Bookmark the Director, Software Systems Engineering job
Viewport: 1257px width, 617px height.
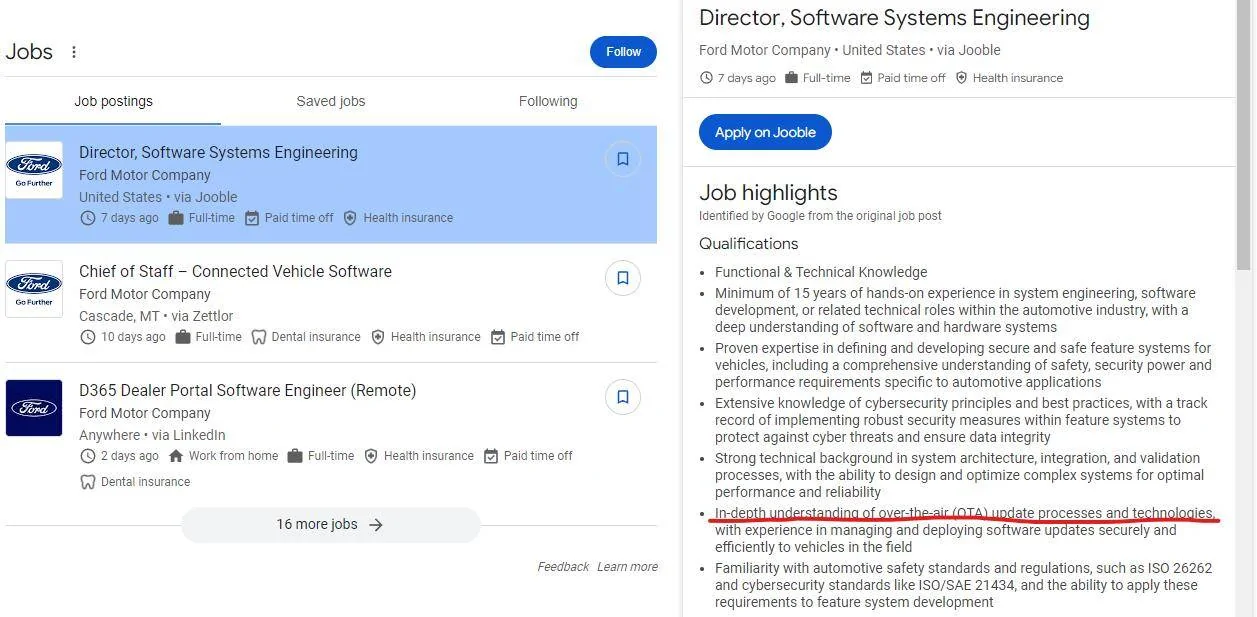click(622, 159)
